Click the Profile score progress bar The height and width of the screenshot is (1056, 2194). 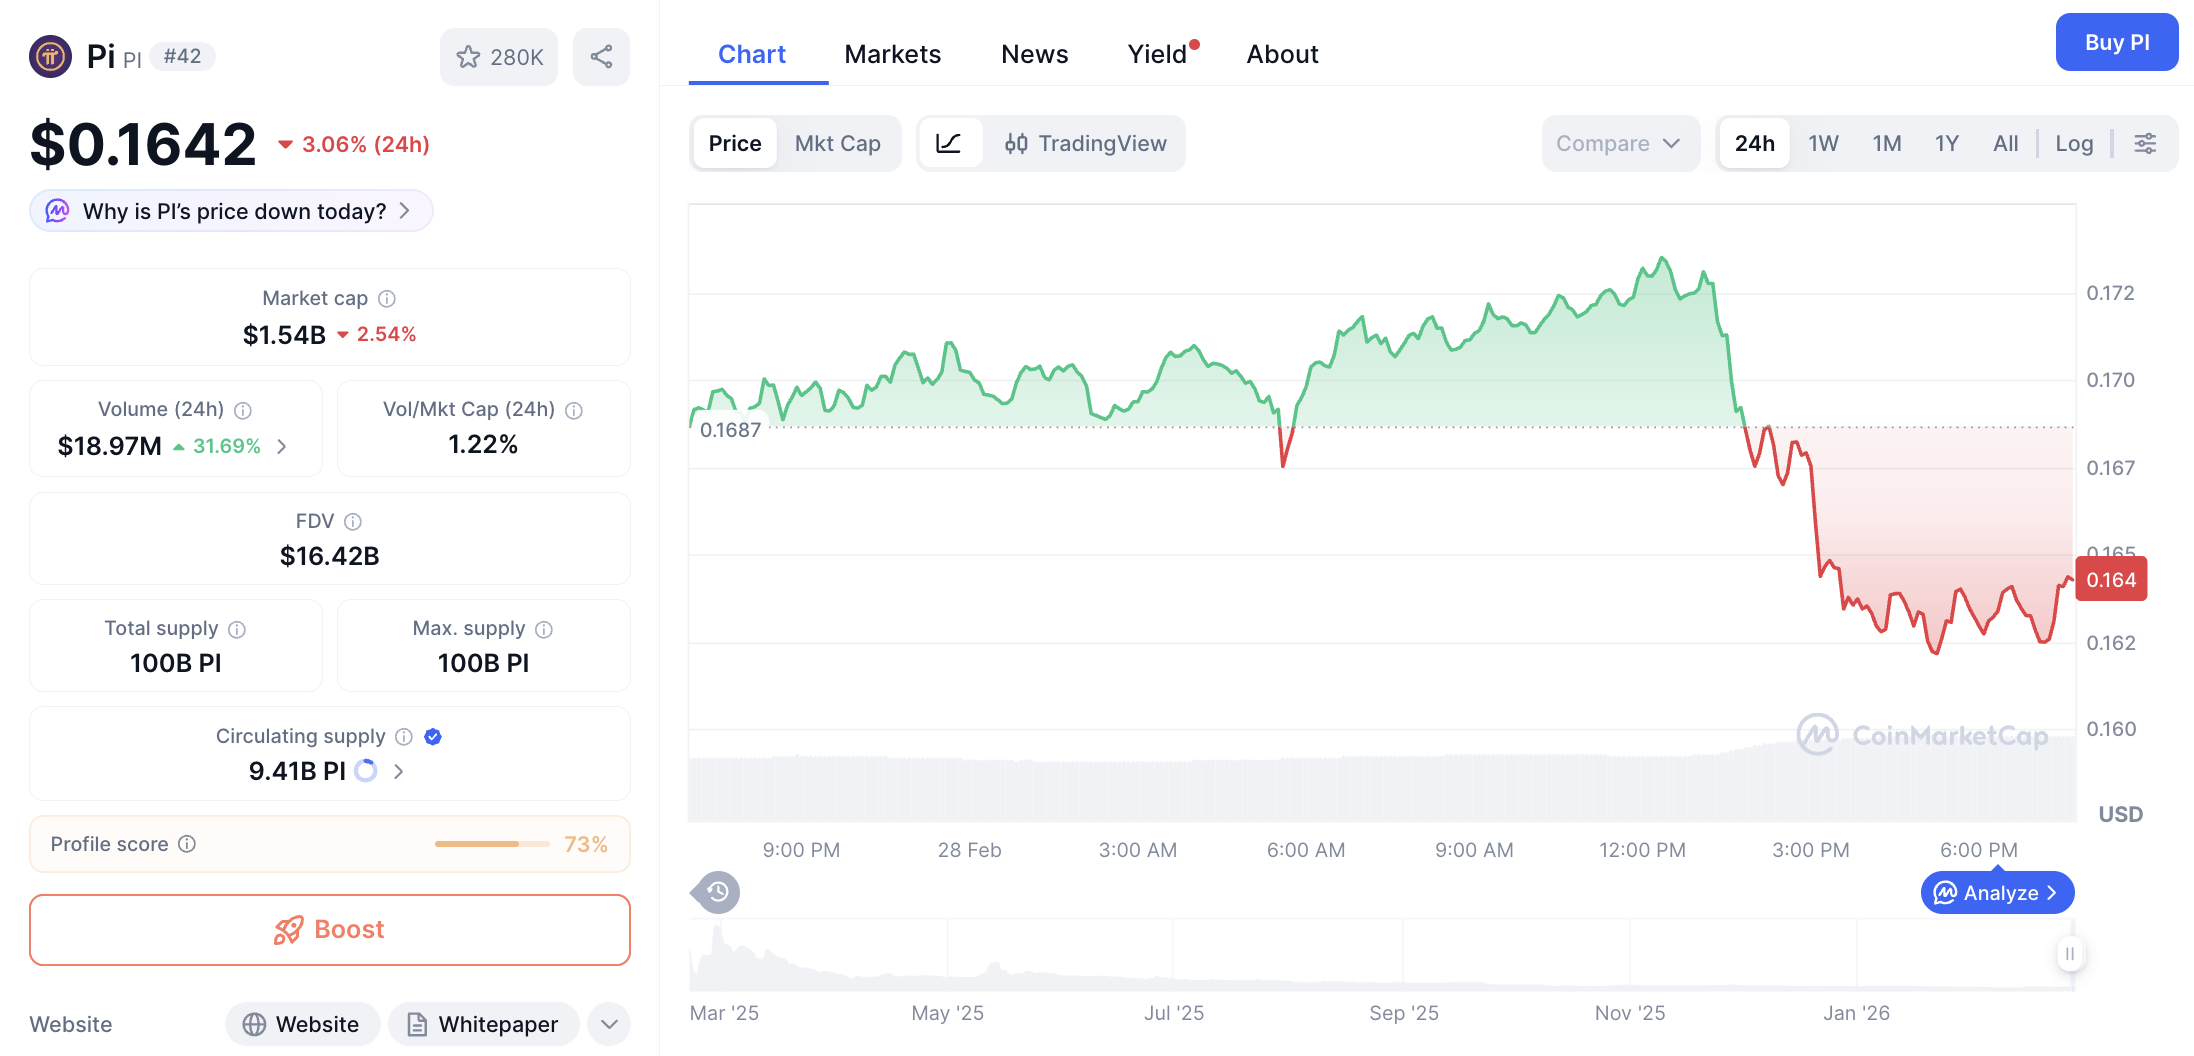point(490,844)
